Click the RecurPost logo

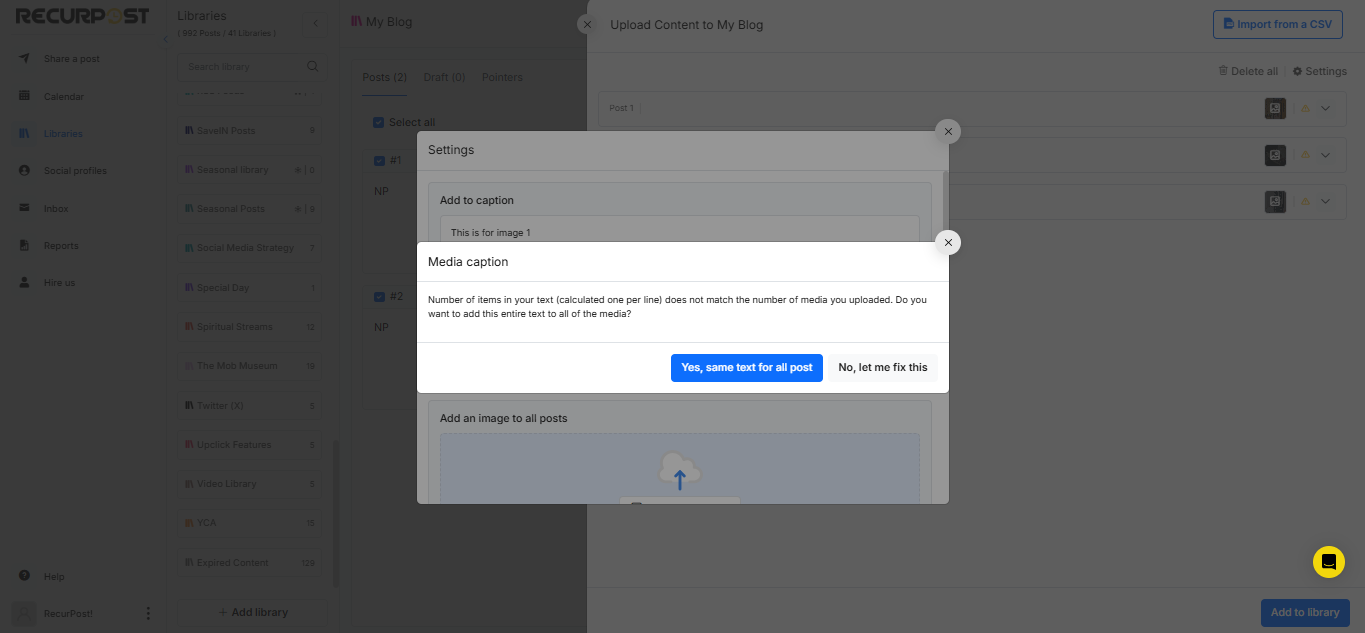[82, 16]
